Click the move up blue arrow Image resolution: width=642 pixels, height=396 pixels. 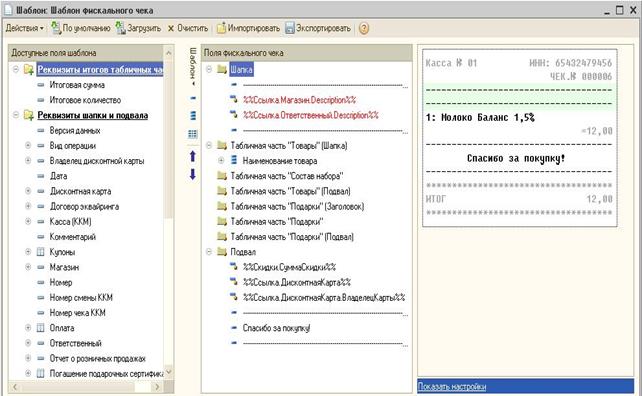(x=193, y=156)
